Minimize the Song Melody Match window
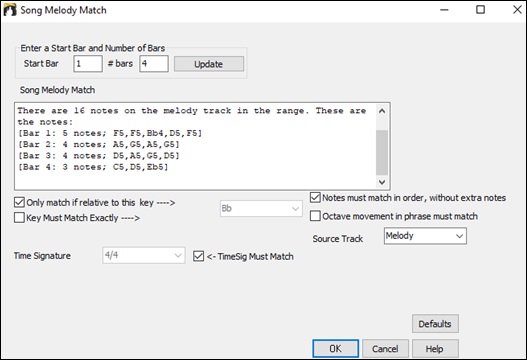Image resolution: width=527 pixels, height=360 pixels. (x=444, y=10)
